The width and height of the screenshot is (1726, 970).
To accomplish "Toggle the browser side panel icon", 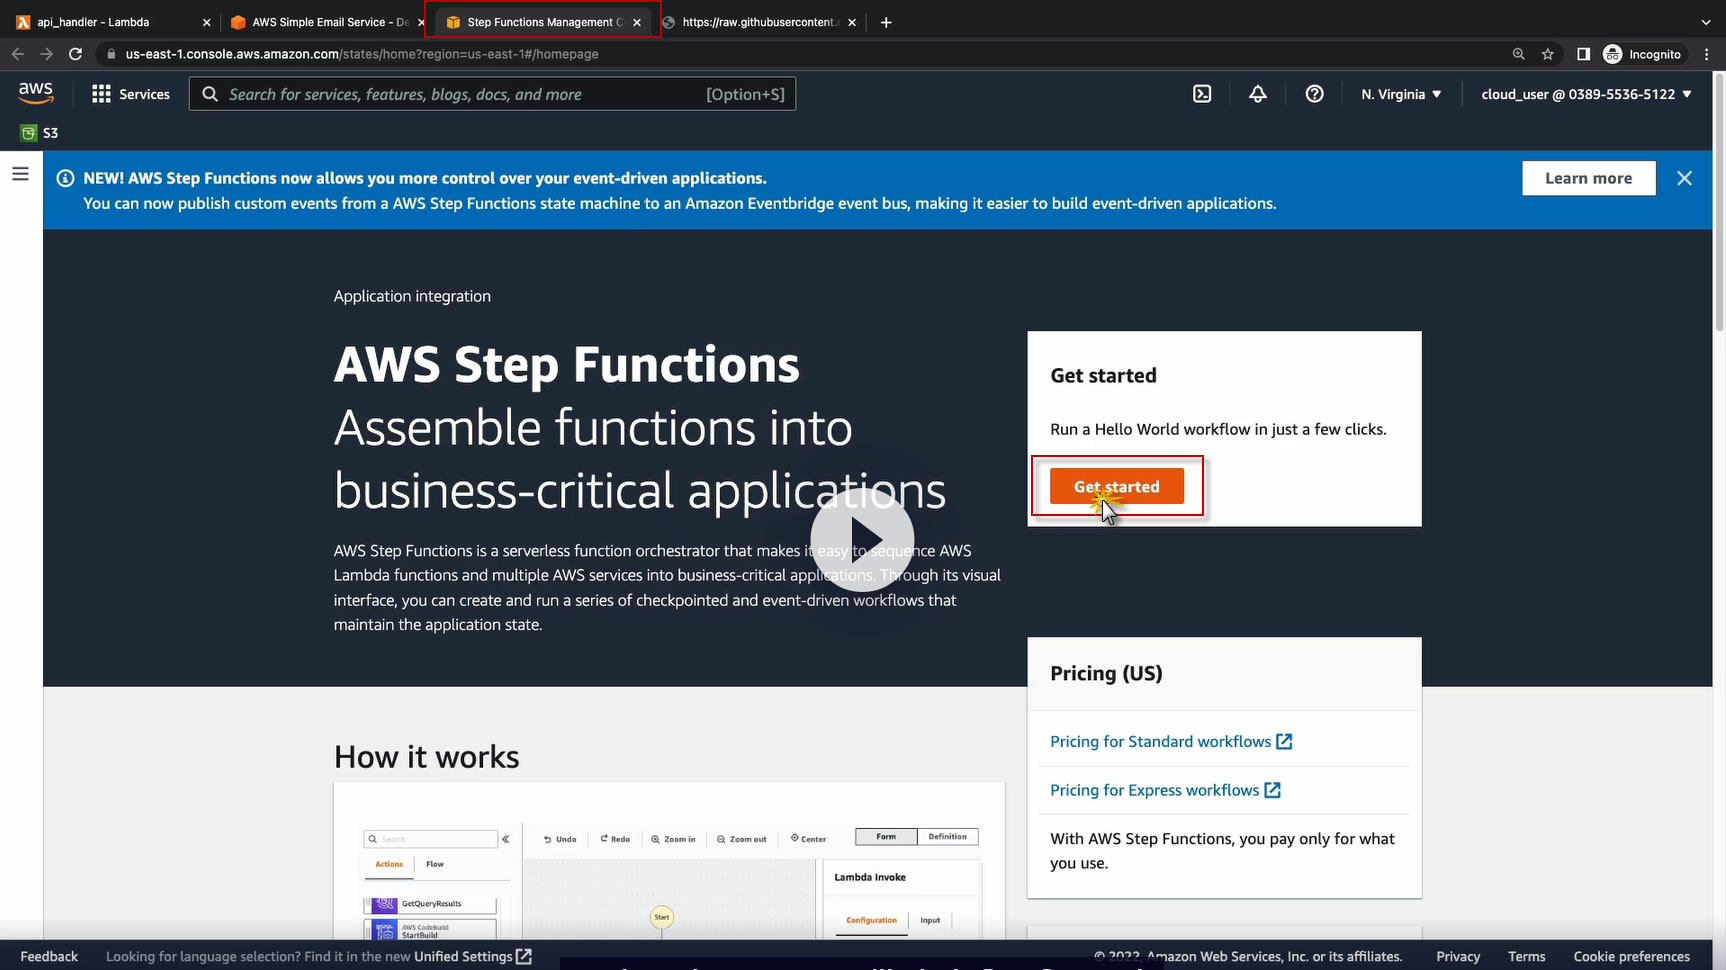I will pos(1583,54).
